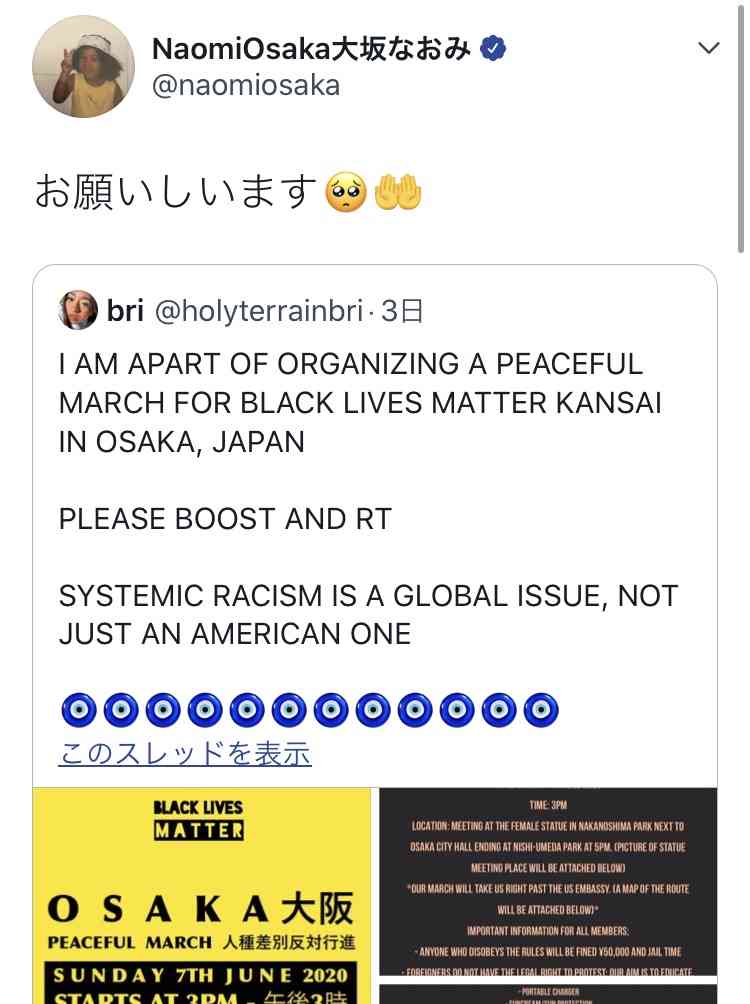The width and height of the screenshot is (750, 1004).
Task: Click the vertical scrollbar on right edge
Action: tap(740, 130)
